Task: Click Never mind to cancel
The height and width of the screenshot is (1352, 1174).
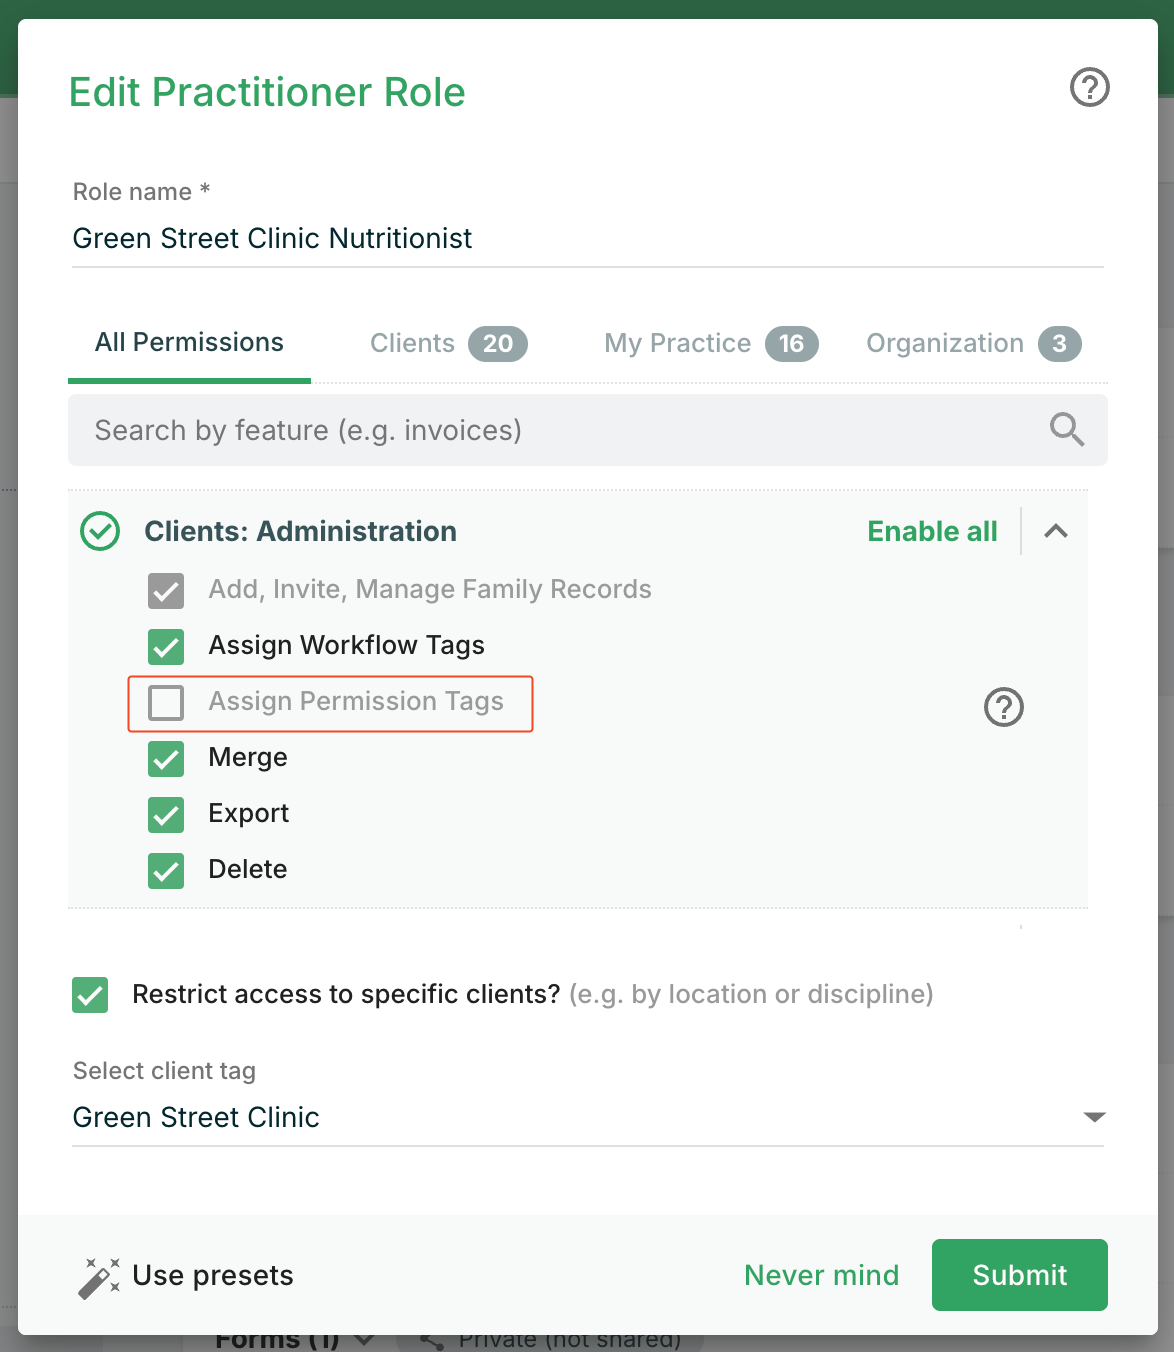Action: [821, 1275]
